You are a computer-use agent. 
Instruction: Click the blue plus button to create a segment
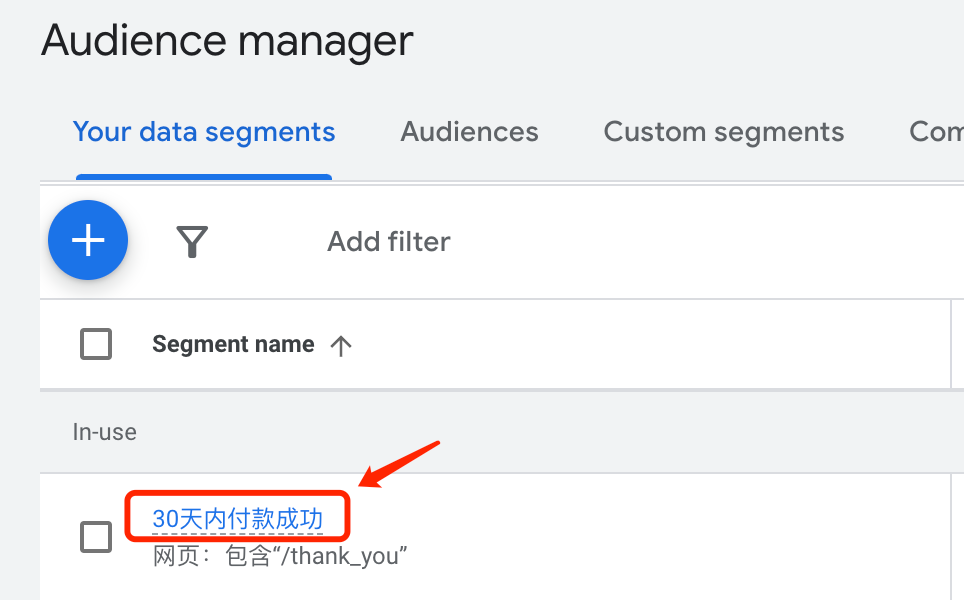click(88, 240)
